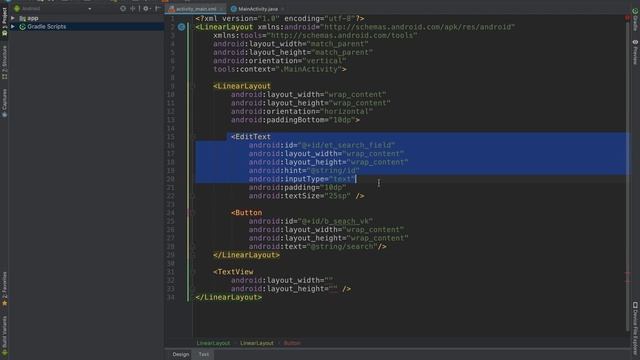Click the http://schemas.android.com/apk/res/android URL

418,27
